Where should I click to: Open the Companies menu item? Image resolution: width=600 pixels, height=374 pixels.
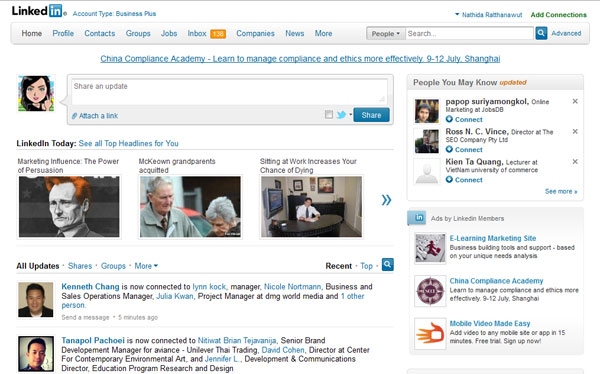255,33
